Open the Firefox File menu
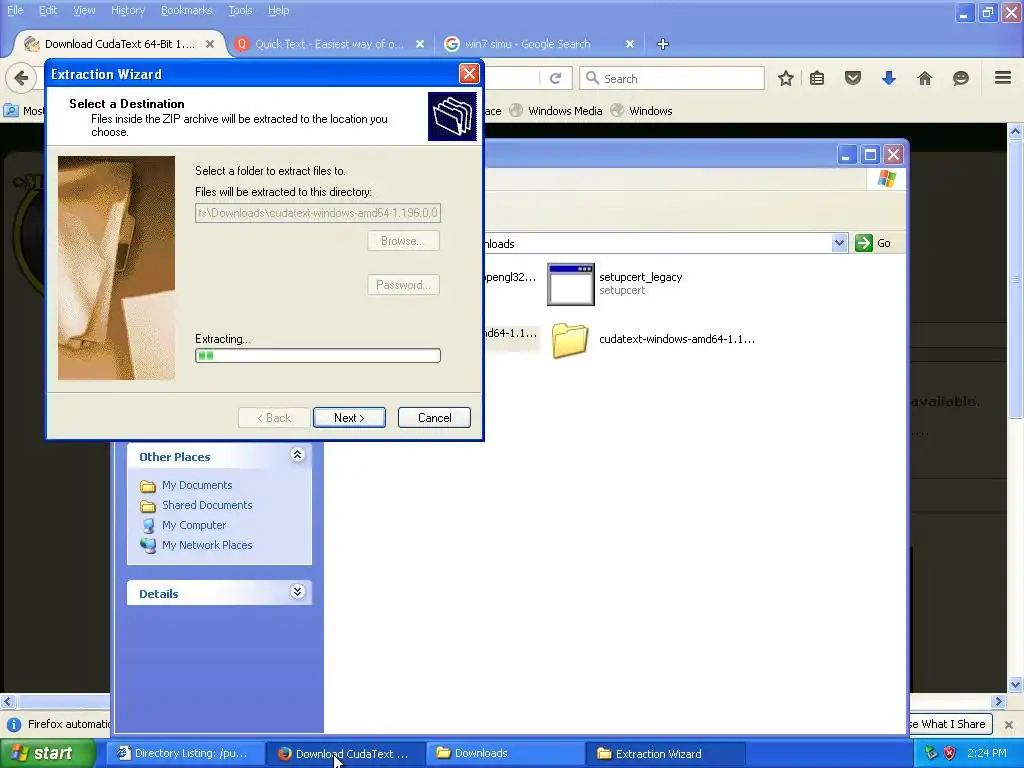Screen dimensions: 1024x768 coord(15,10)
